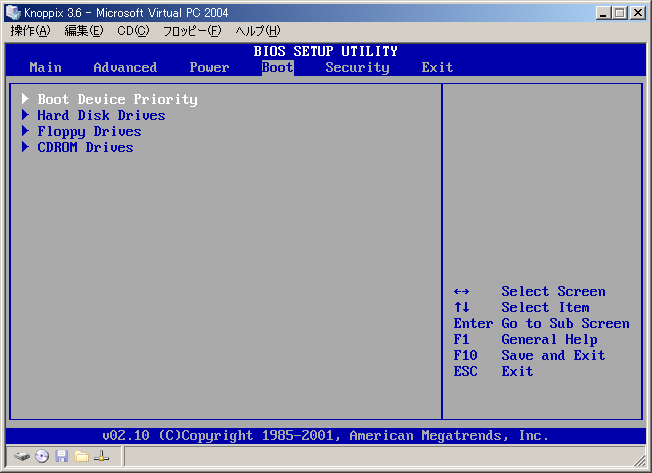Image resolution: width=652 pixels, height=473 pixels.
Task: Expand the Boot Device Priority submenu
Action: point(117,99)
